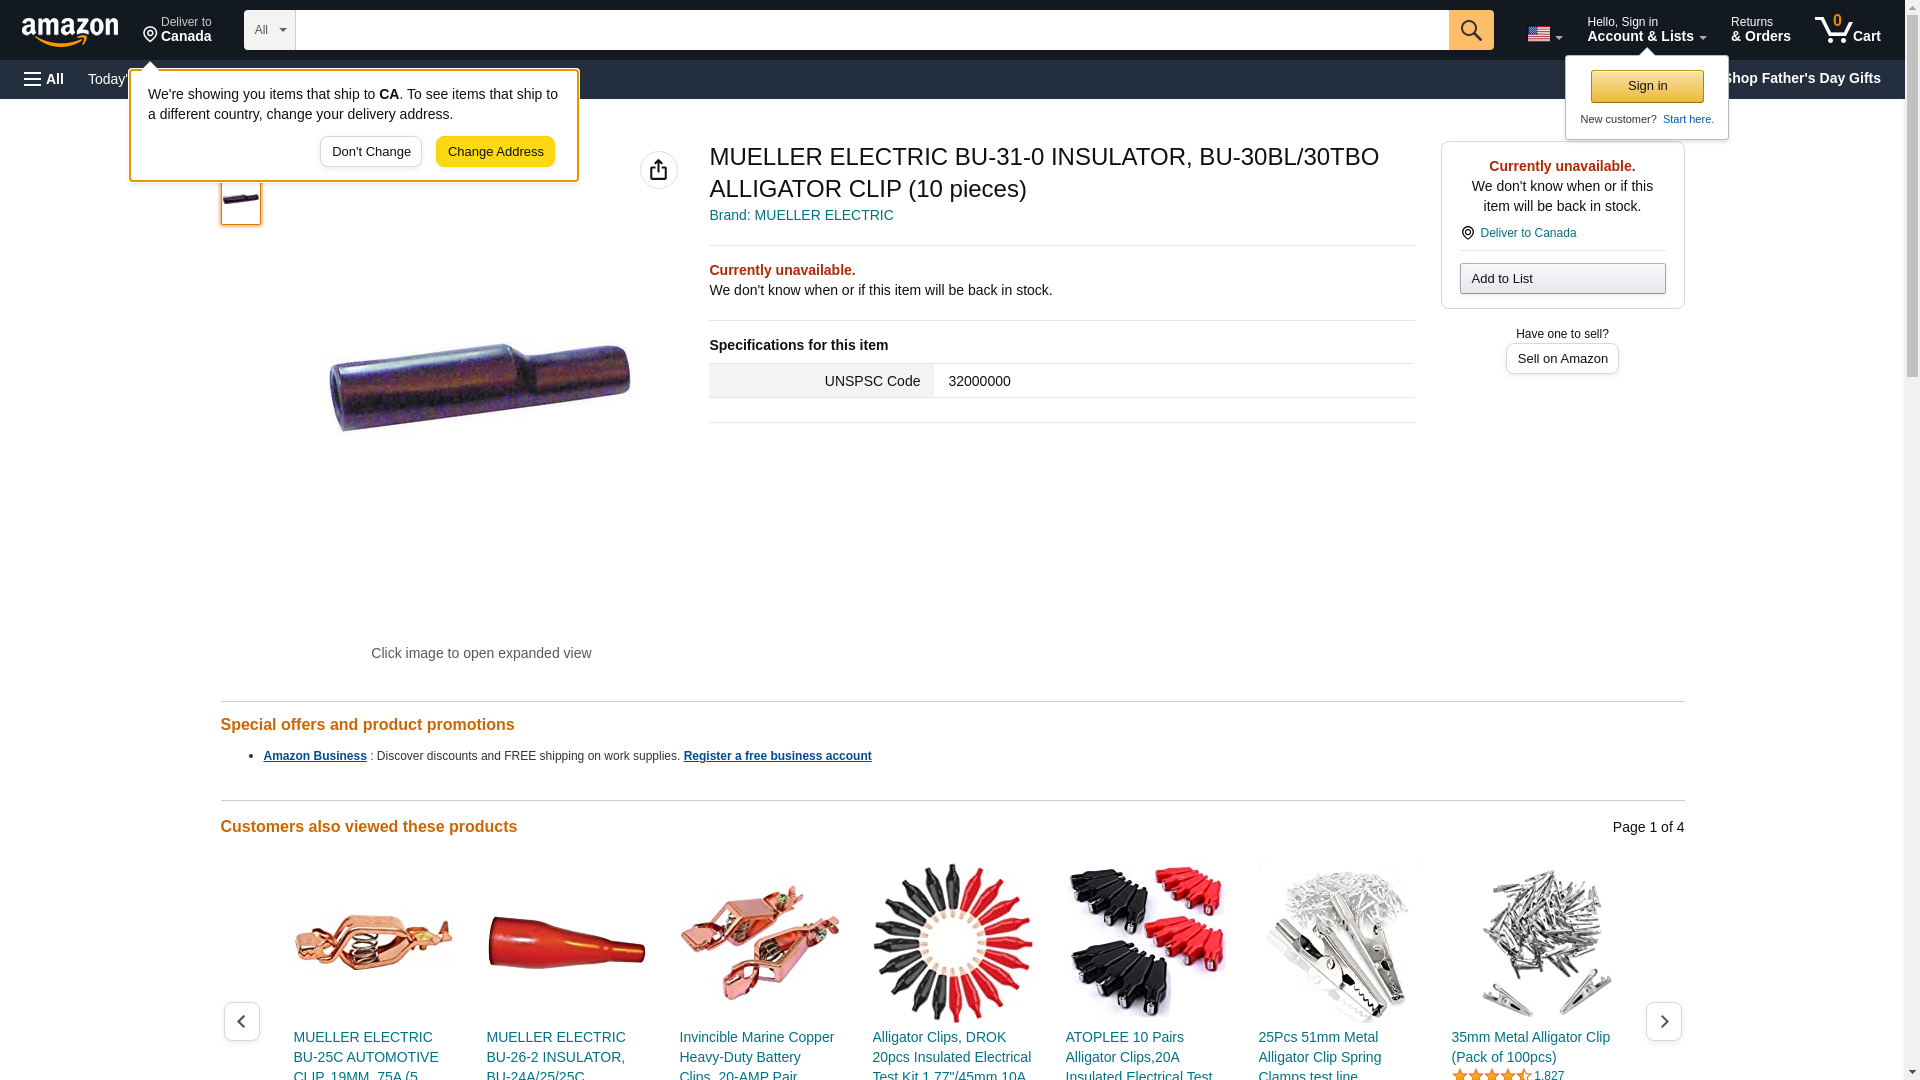Click Don't Change button
Screen dimensions: 1920x1080
371,152
